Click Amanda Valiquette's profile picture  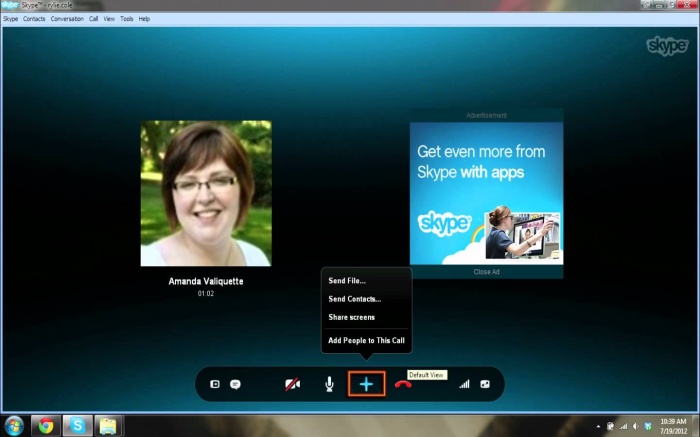[x=206, y=193]
